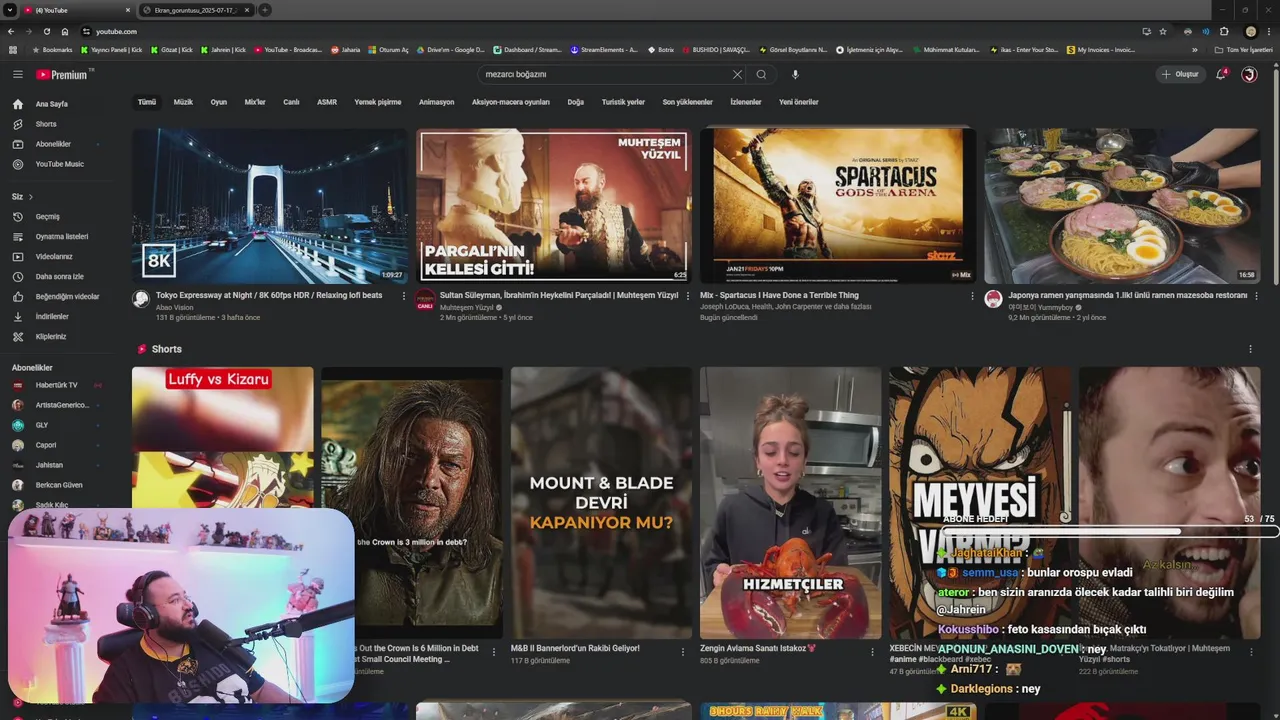Reload the page with refresh icon

47,31
